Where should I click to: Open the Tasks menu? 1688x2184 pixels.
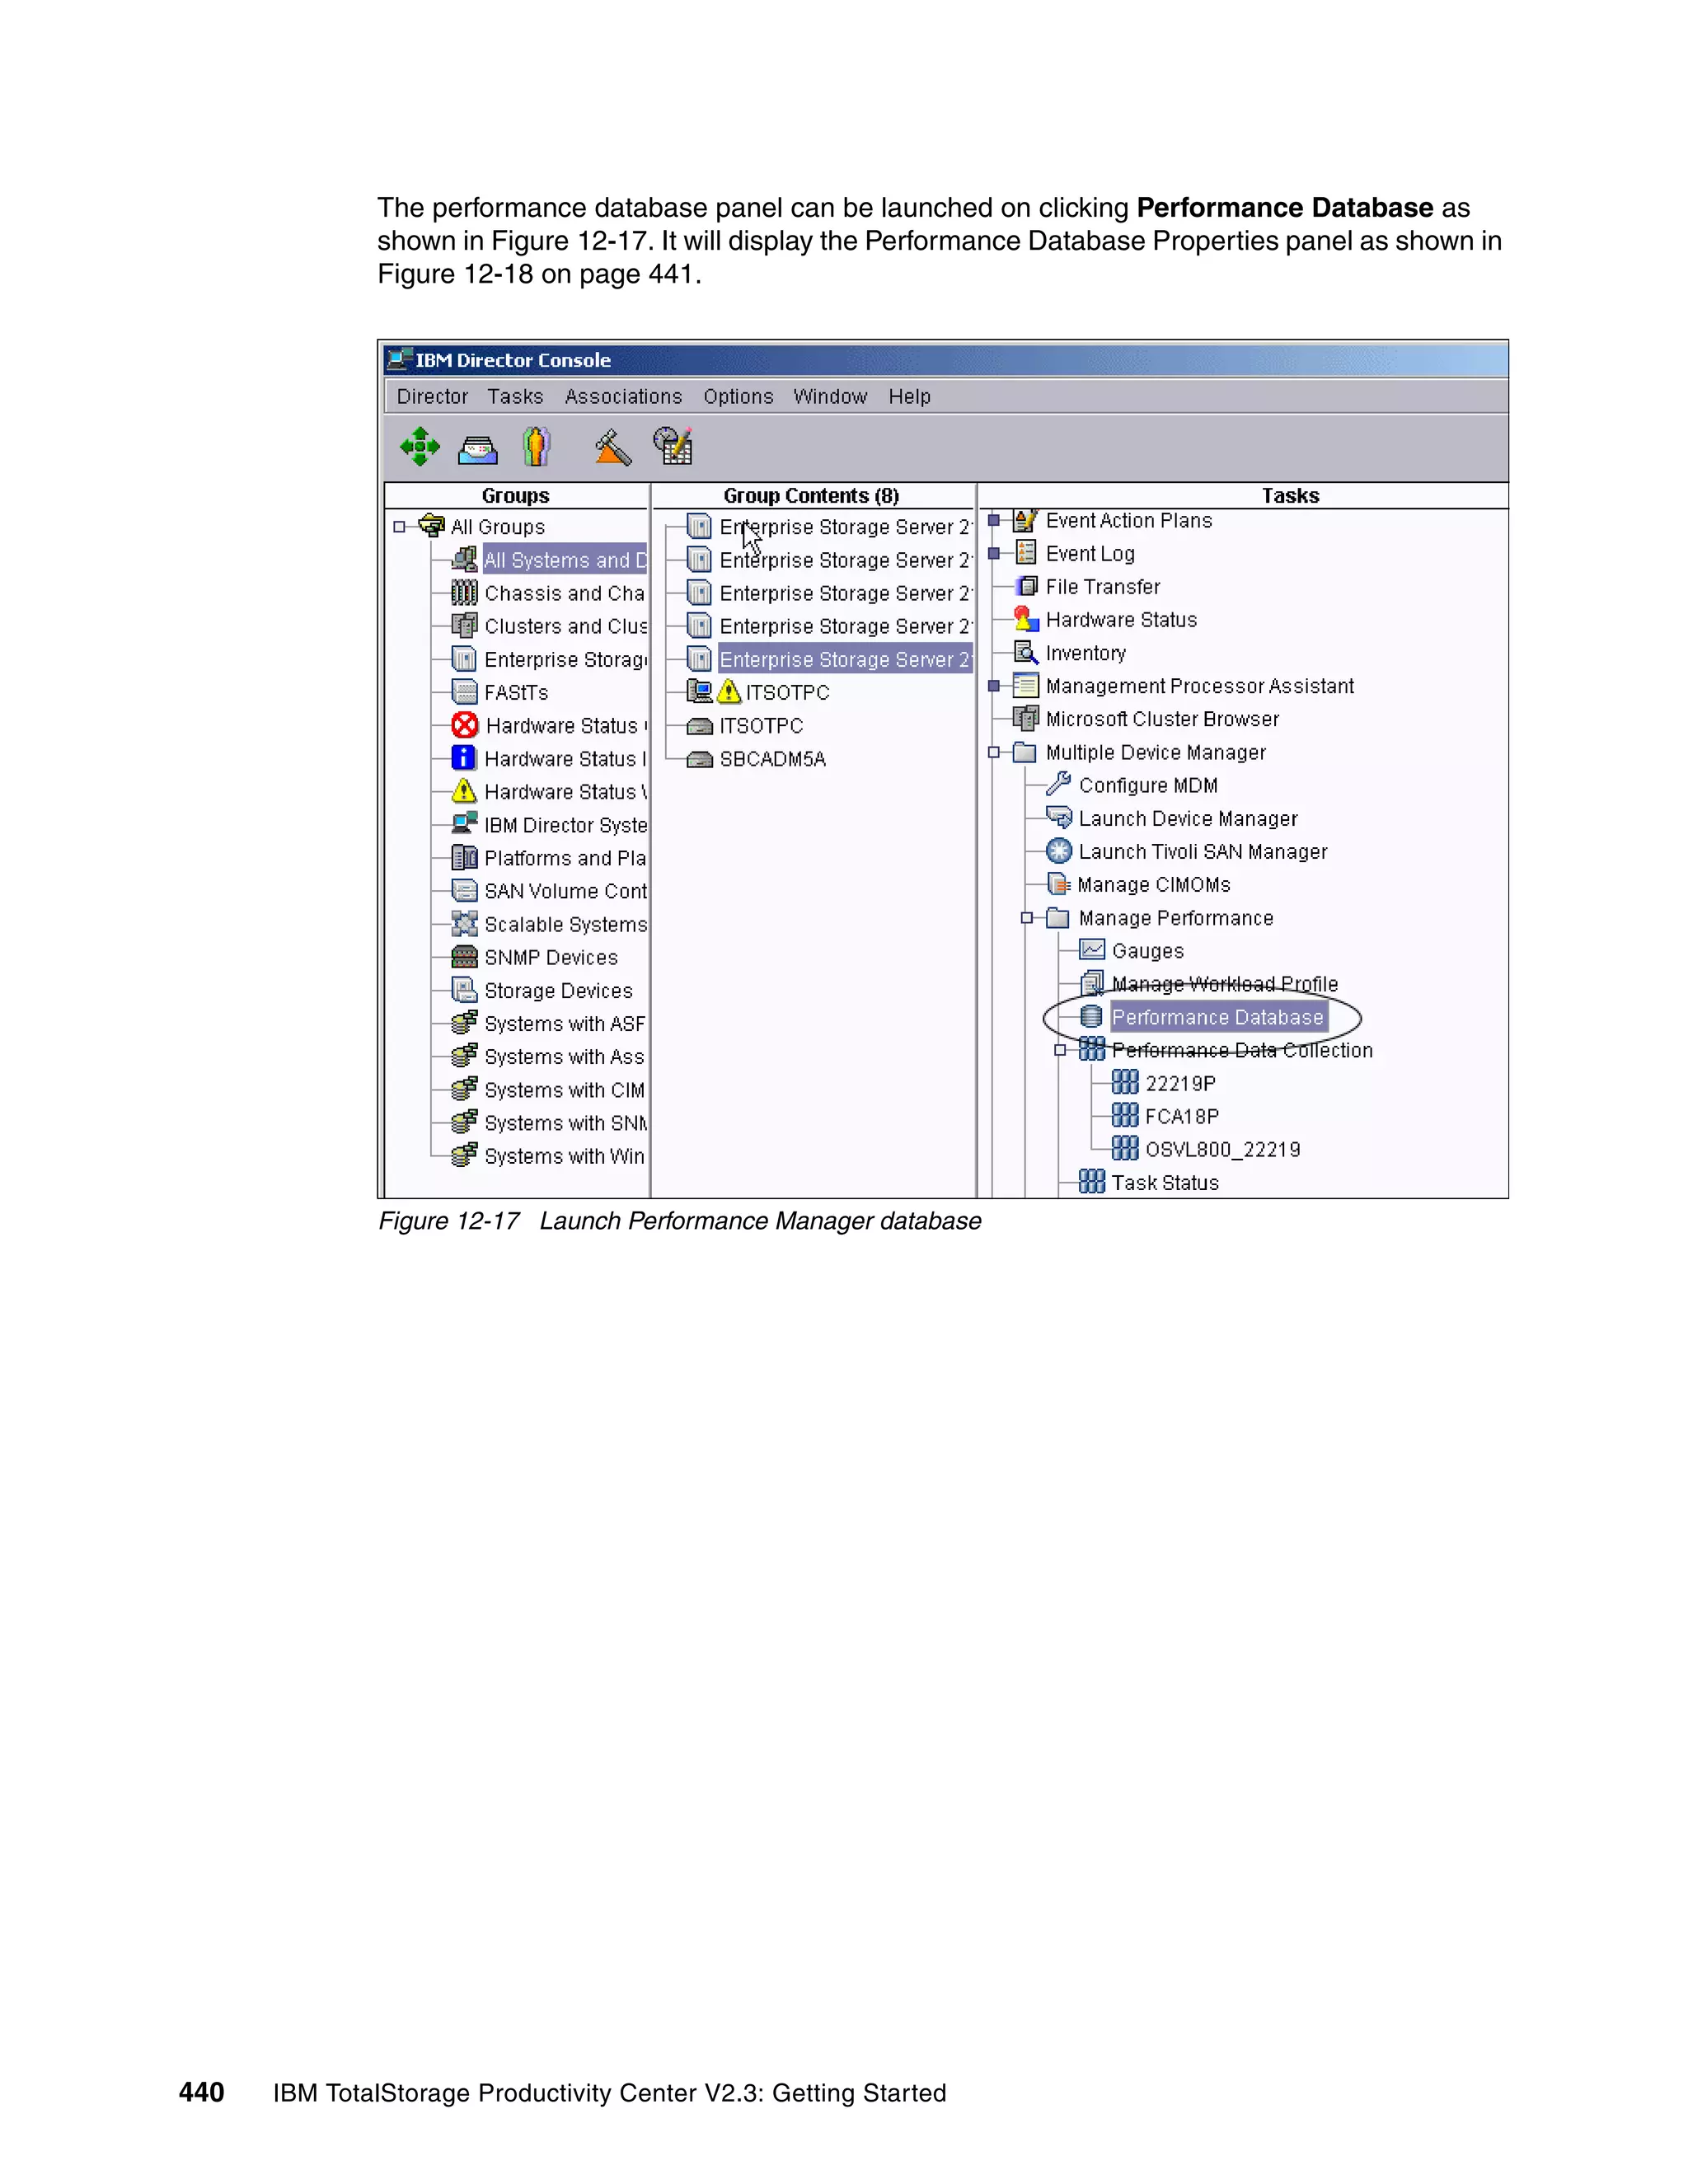click(515, 396)
